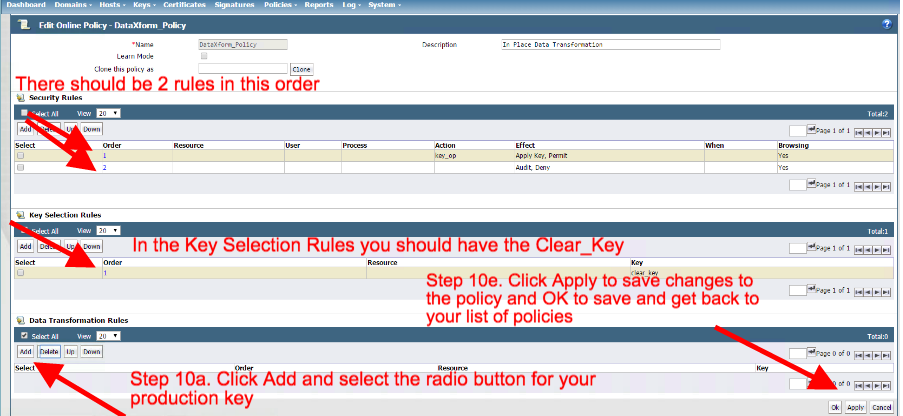This screenshot has height=416, width=903.
Task: Open the View dropdown in Security Rules
Action: click(x=110, y=114)
